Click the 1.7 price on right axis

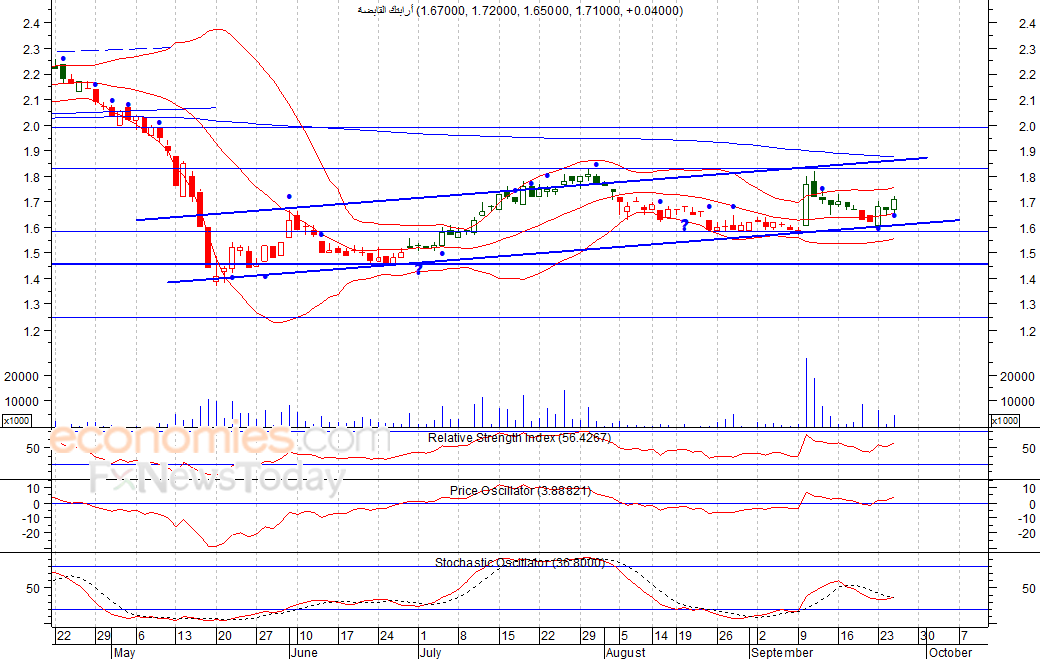pyautogui.click(x=1027, y=203)
